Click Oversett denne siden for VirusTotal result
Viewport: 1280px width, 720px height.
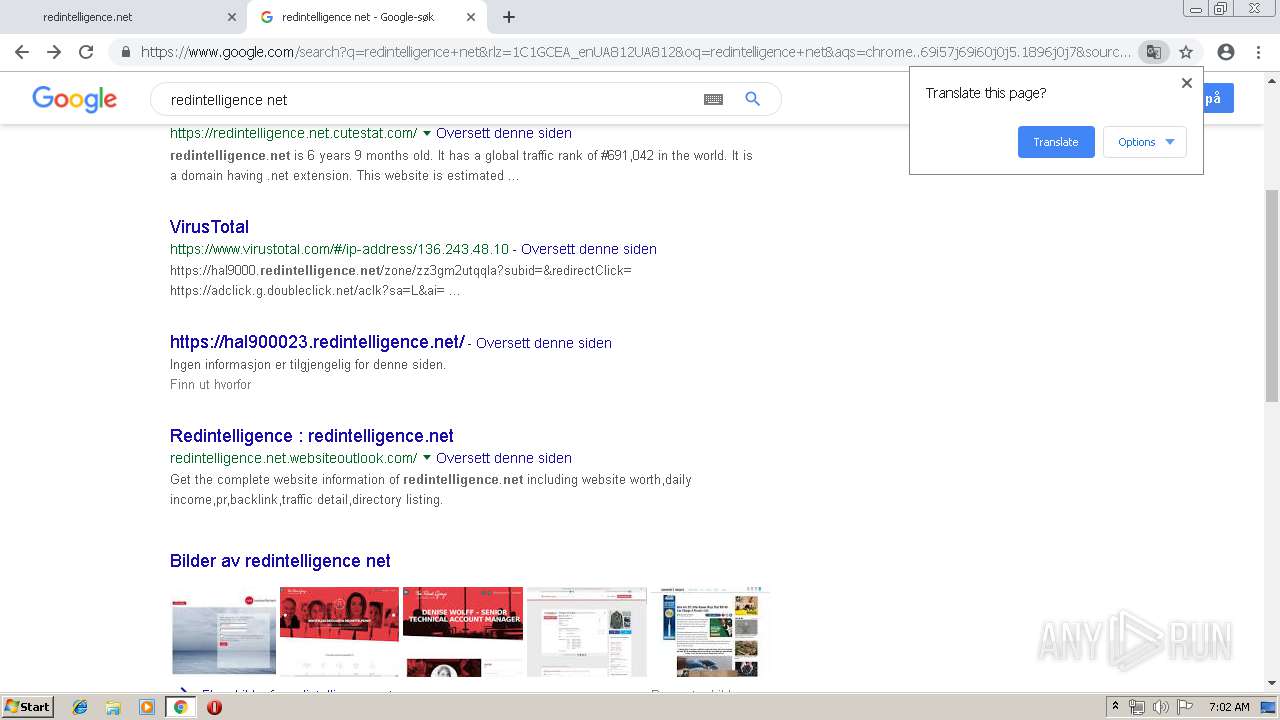point(589,249)
